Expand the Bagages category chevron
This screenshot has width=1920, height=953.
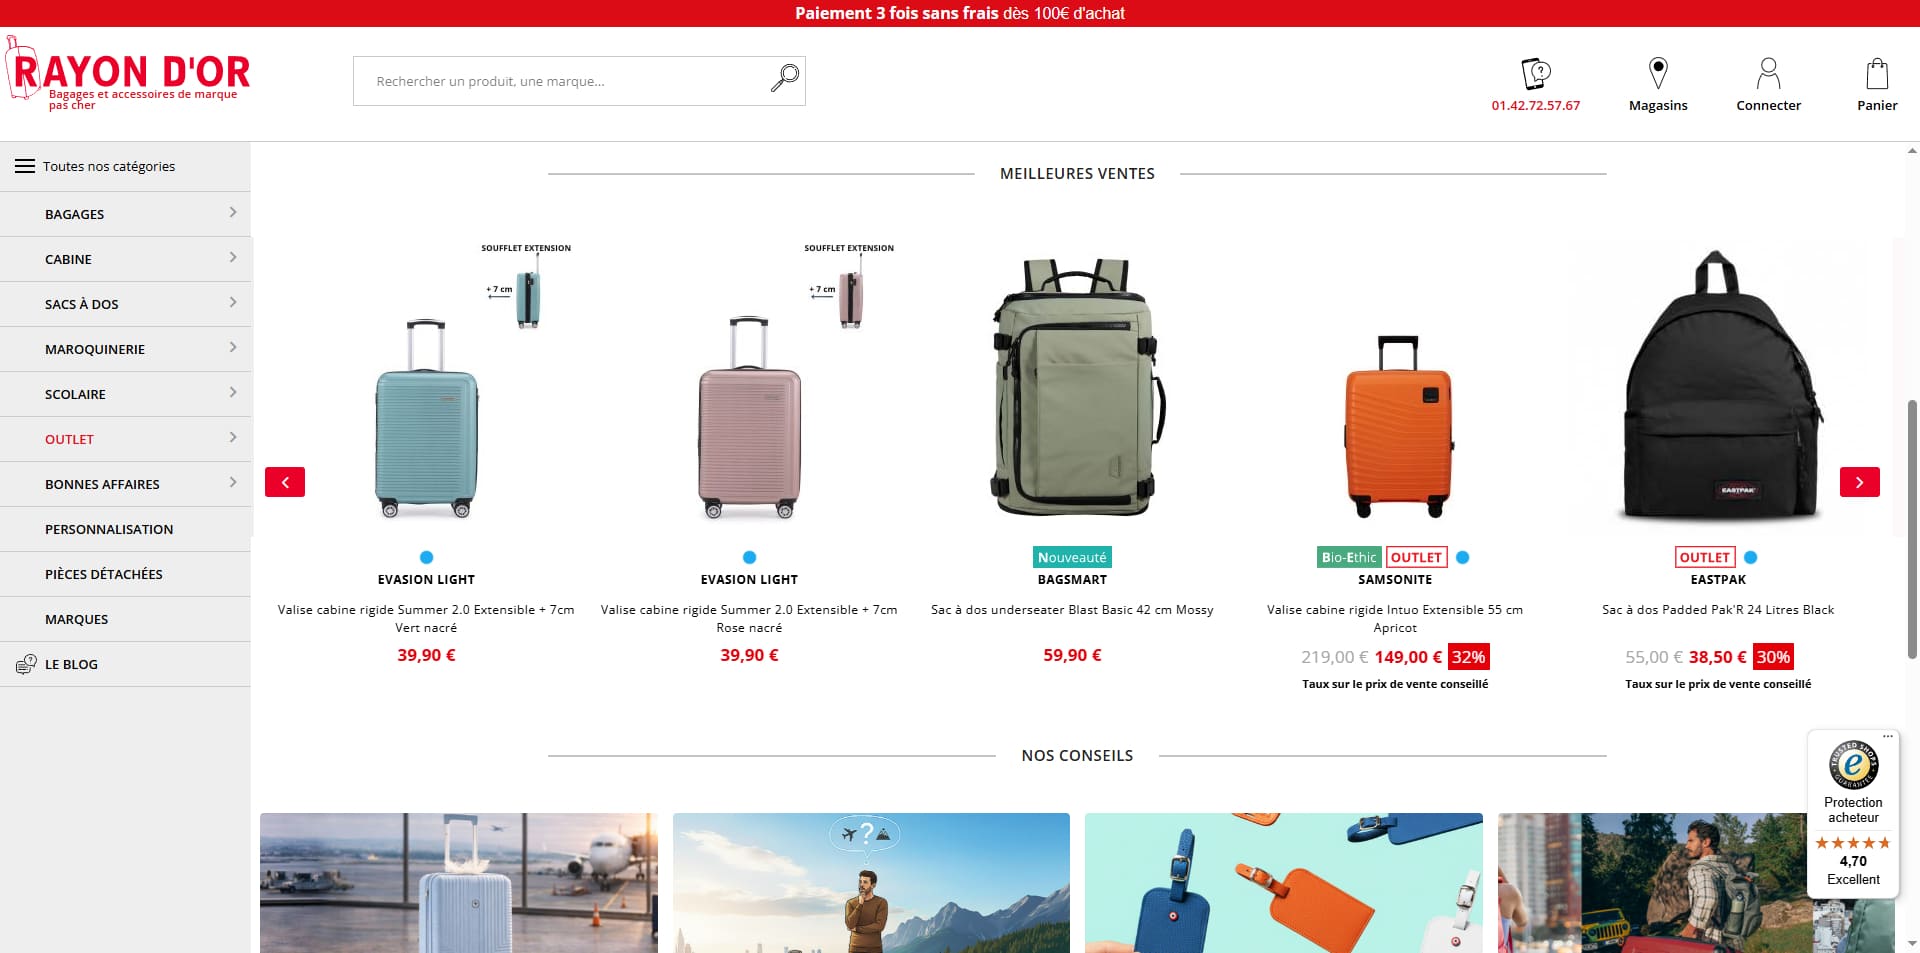pos(233,213)
